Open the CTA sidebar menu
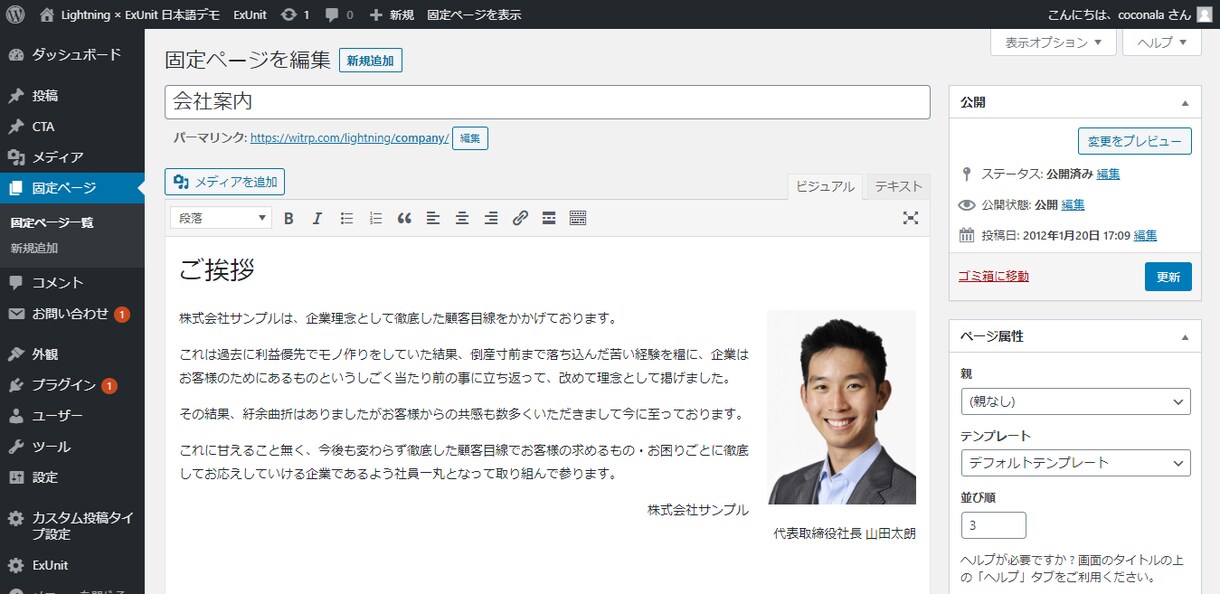Image resolution: width=1220 pixels, height=594 pixels. 72,127
